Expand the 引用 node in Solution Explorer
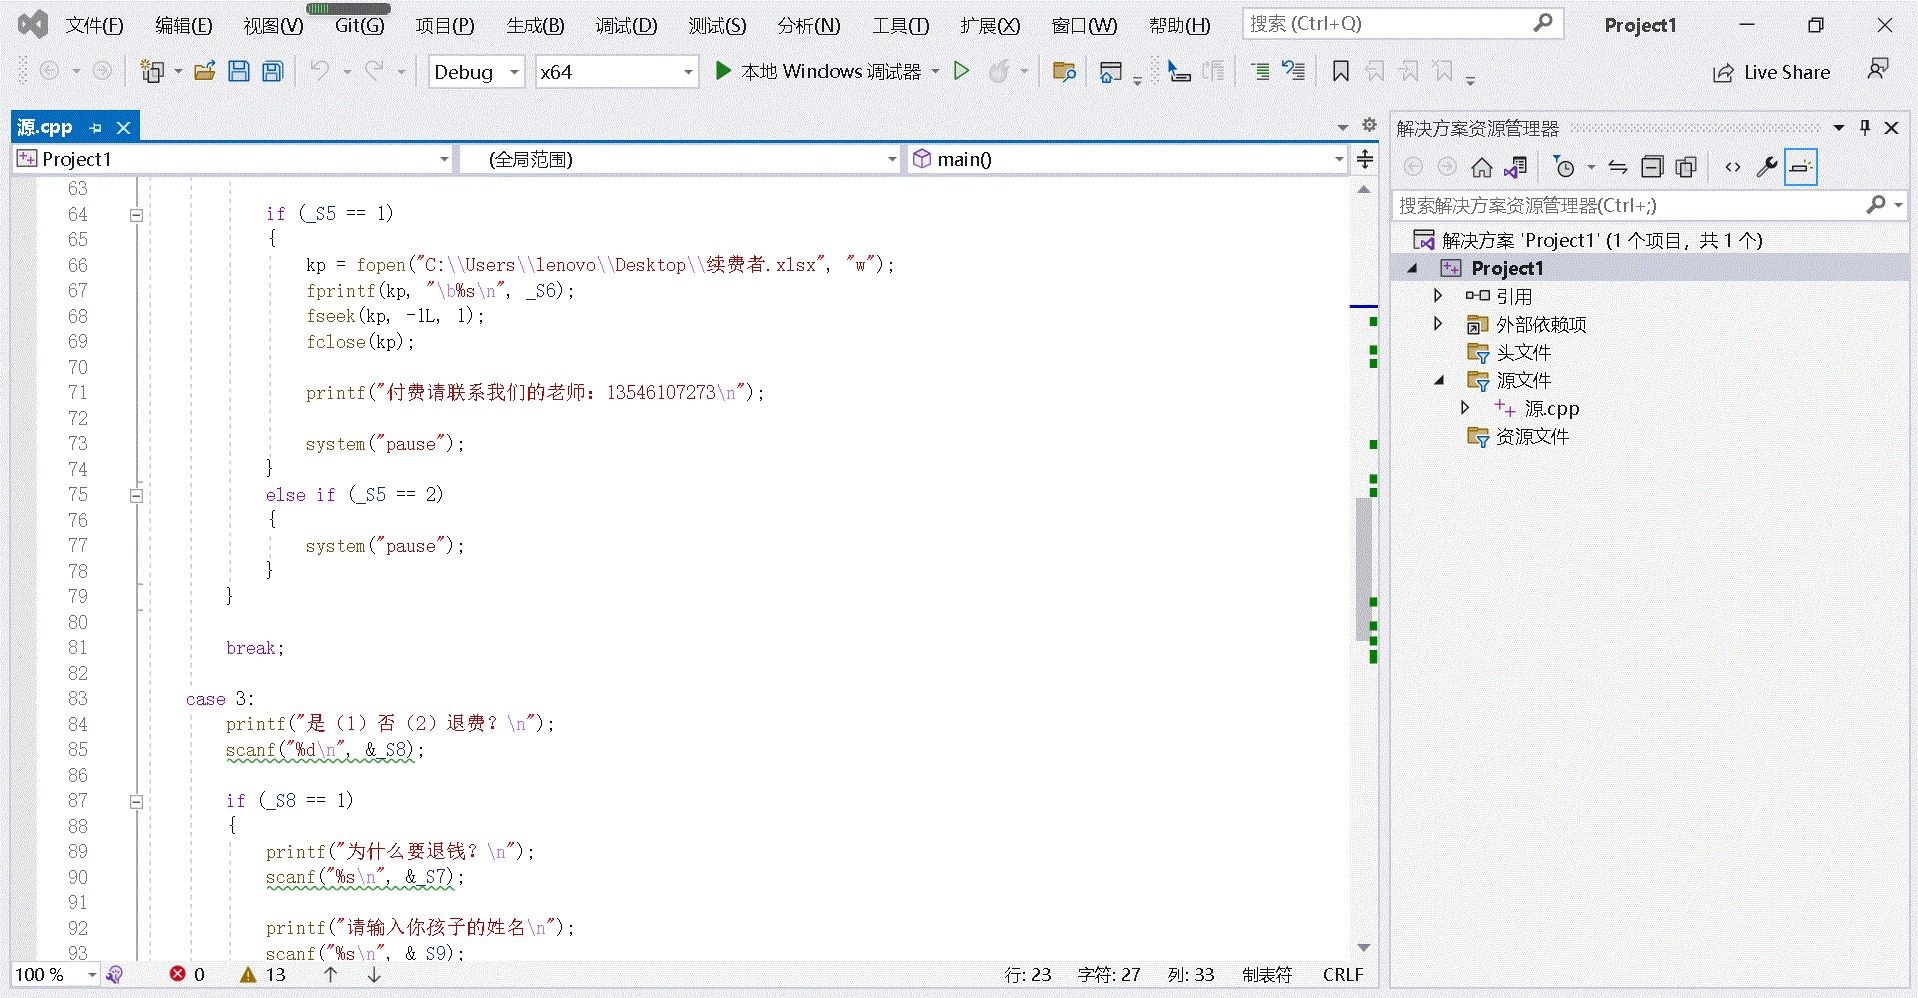1918x998 pixels. (1438, 296)
